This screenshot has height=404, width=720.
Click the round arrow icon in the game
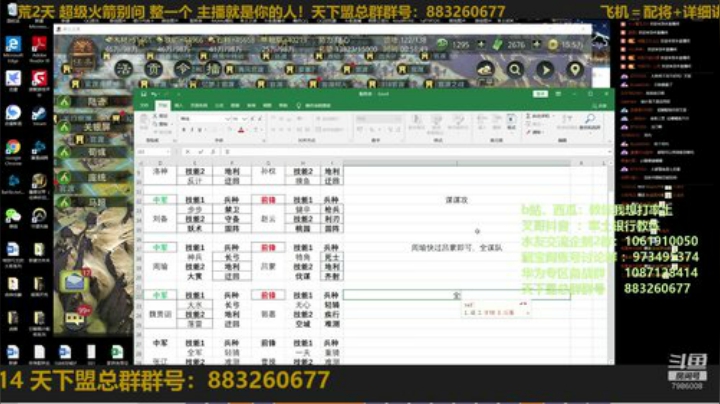tap(545, 70)
